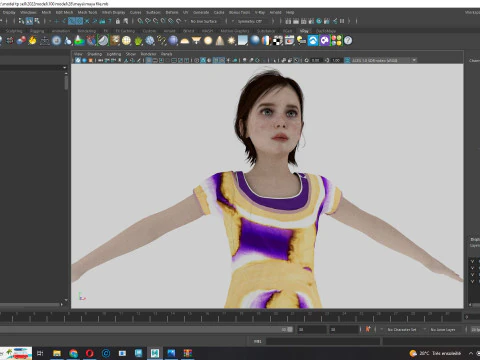This screenshot has height=360, width=480.
Task: Open the viewport Lighting menu
Action: tap(114, 54)
